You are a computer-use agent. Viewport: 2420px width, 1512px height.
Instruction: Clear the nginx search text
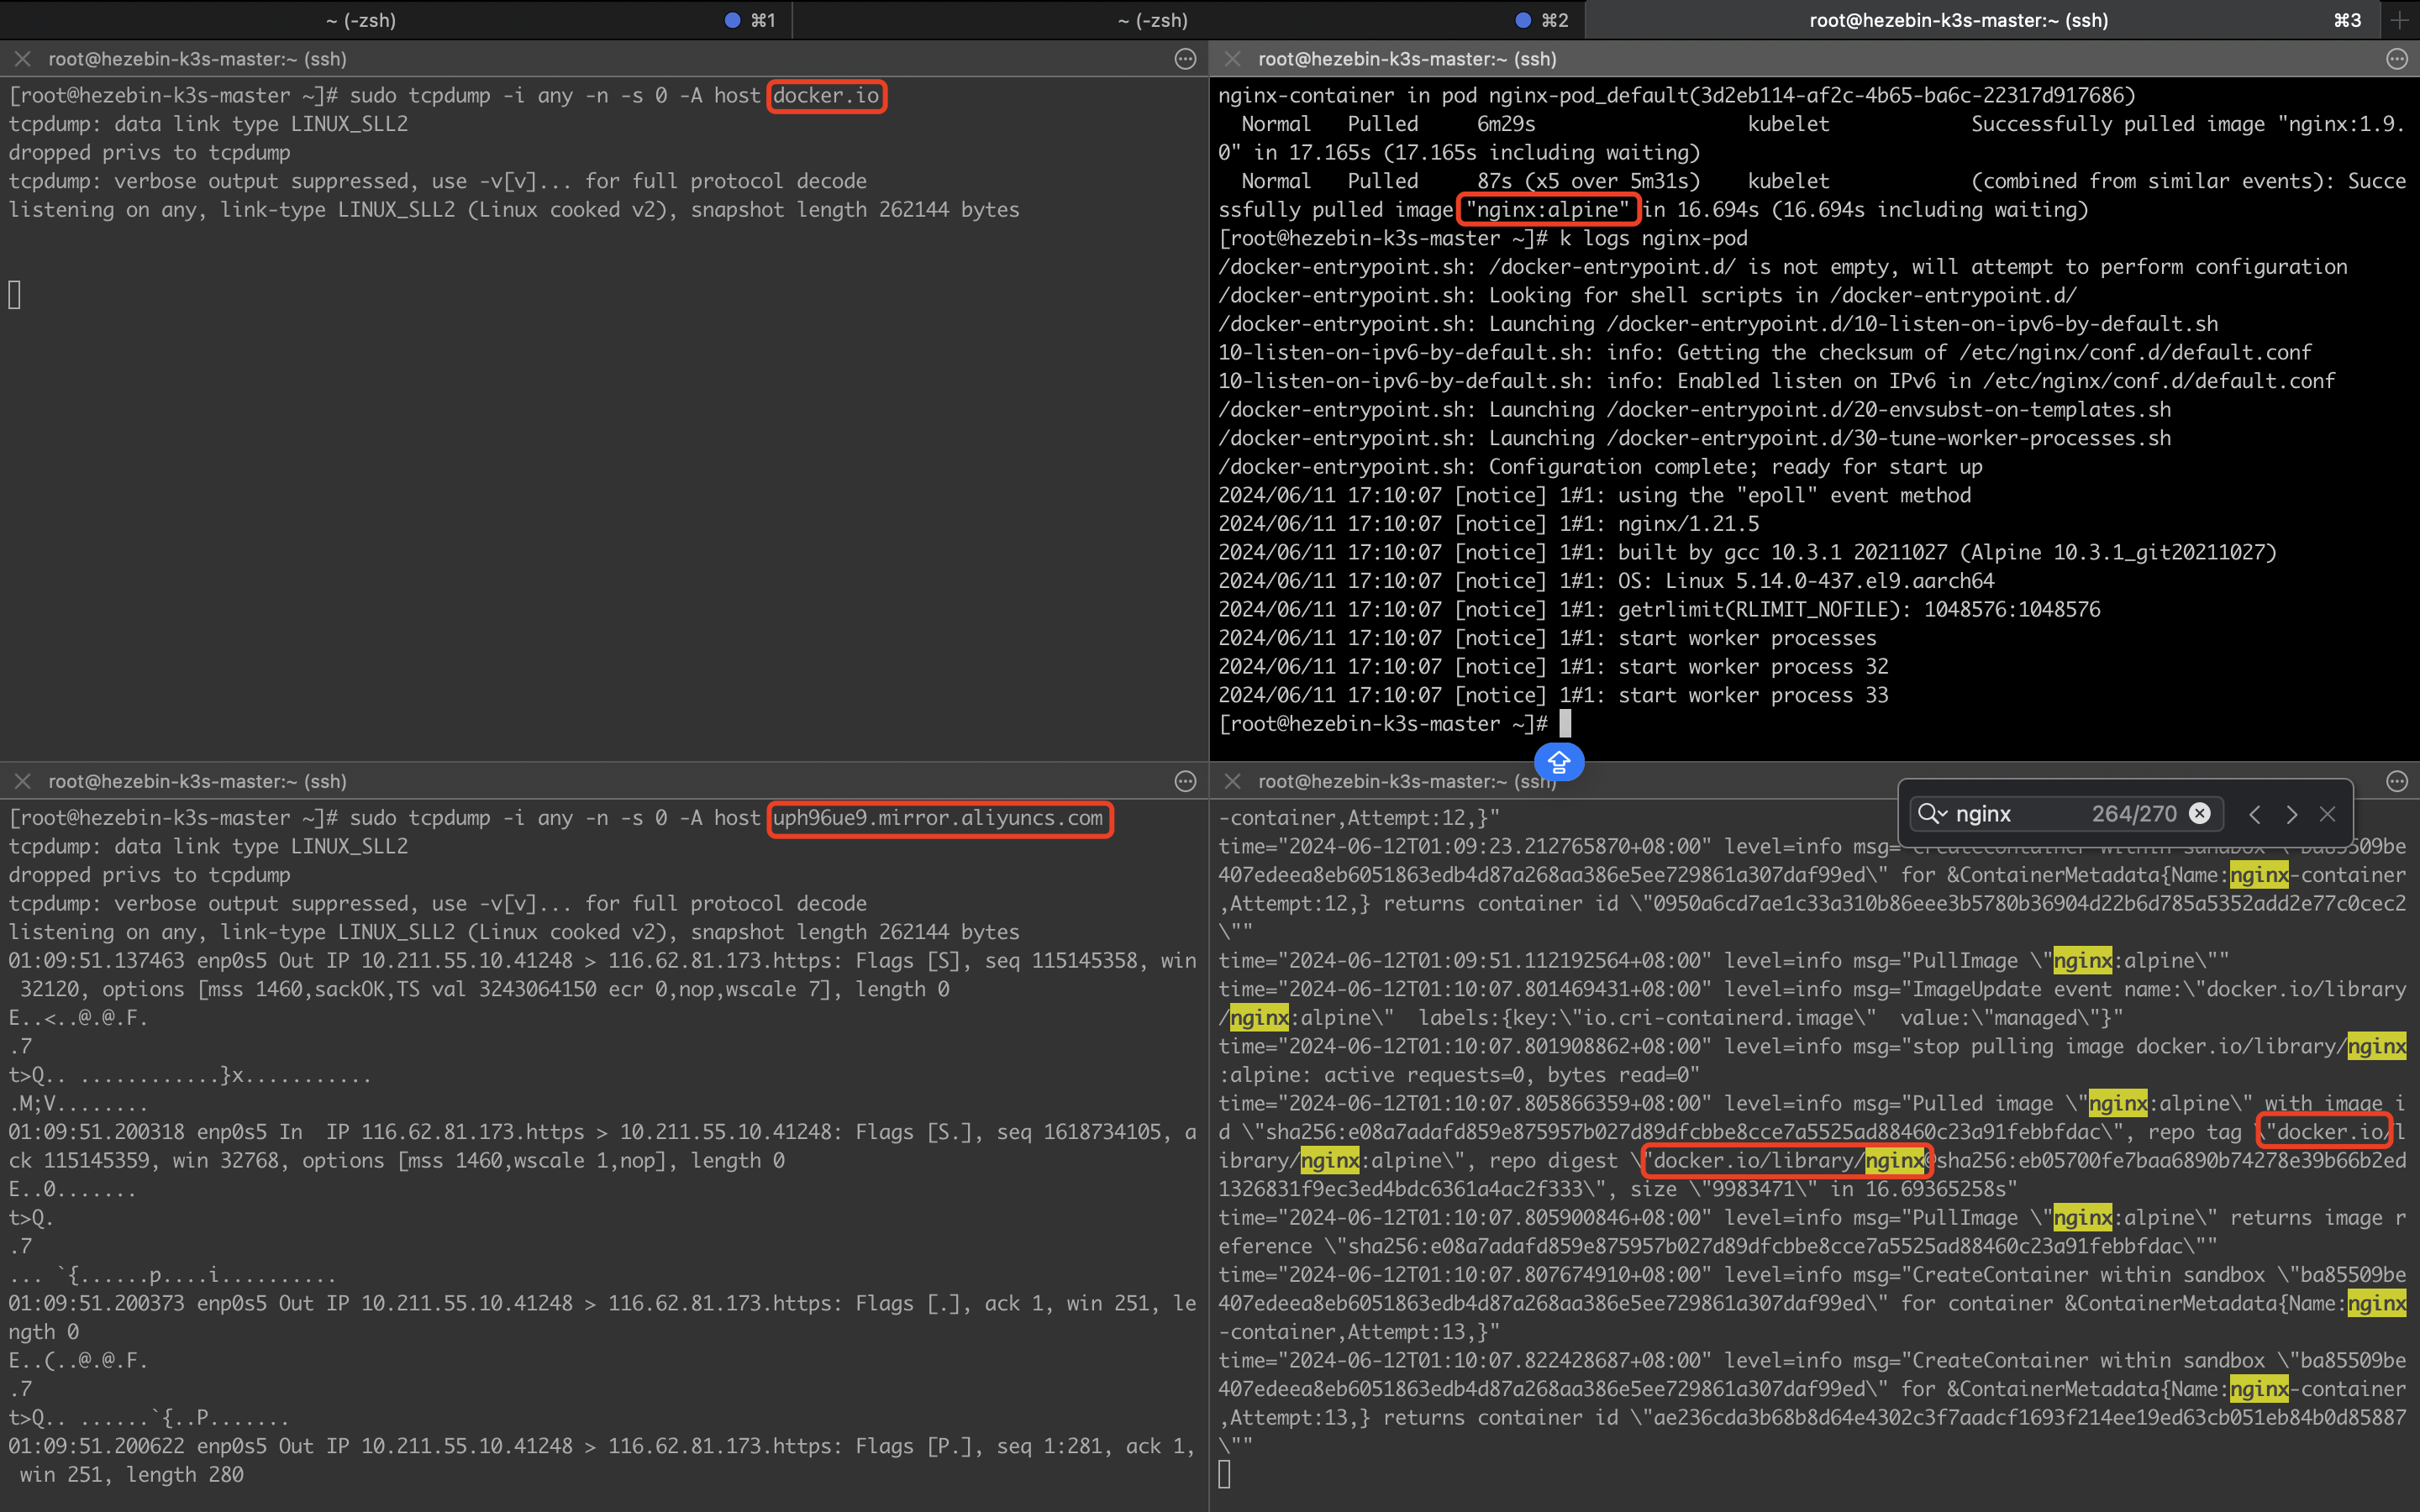tap(2200, 814)
